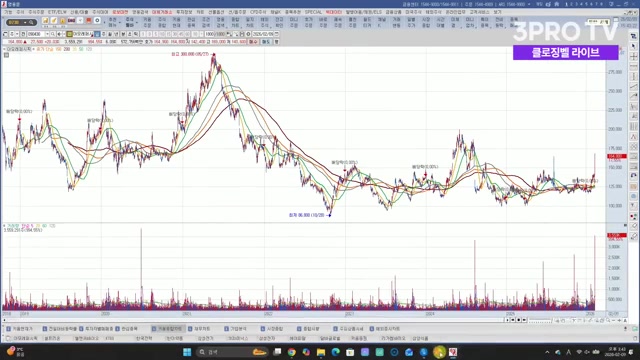640x360 pixels.
Task: Click the first chart scroll arrow button
Action: [x=507, y=320]
